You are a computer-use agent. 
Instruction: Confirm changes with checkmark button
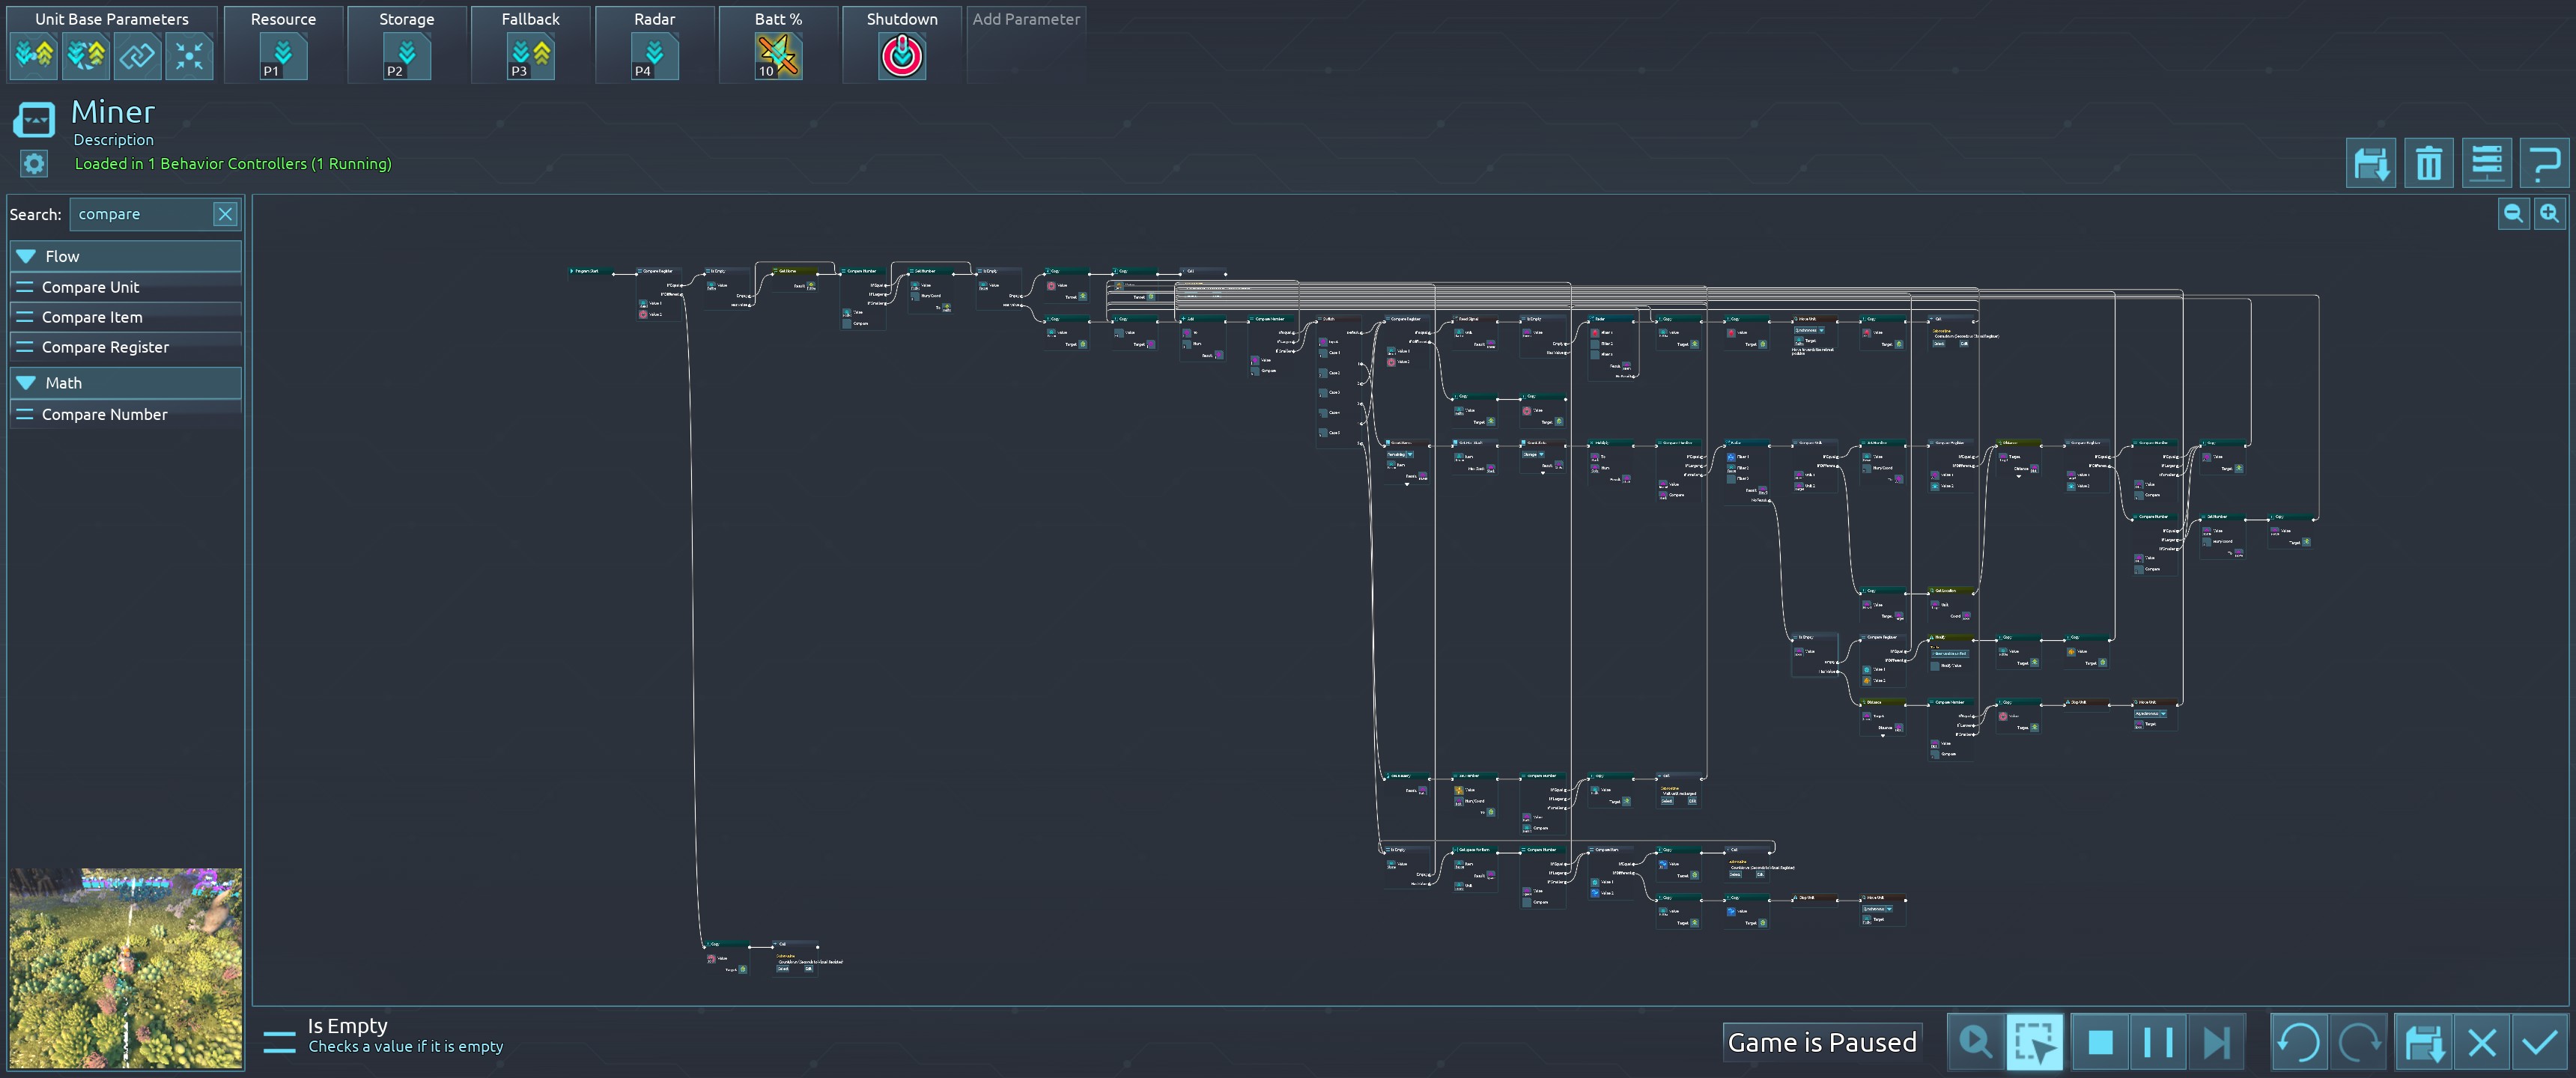[x=2540, y=1042]
